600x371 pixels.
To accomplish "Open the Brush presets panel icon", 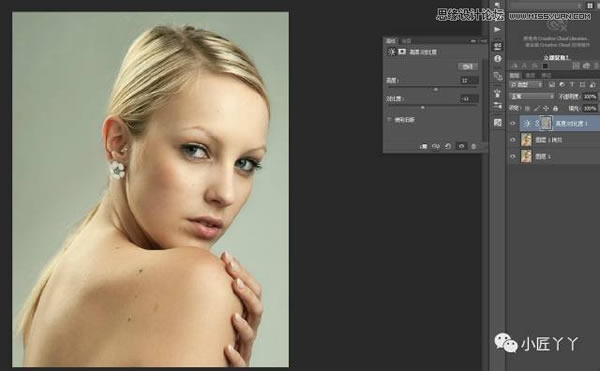I will 497,93.
